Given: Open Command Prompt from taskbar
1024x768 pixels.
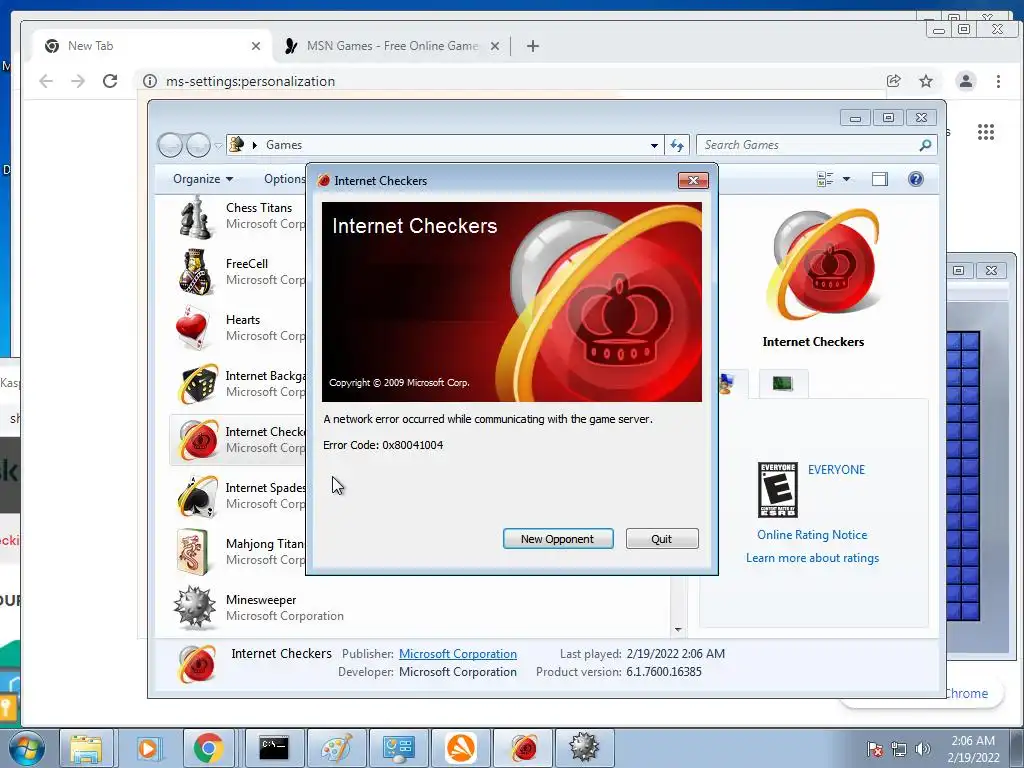Looking at the screenshot, I should coord(273,748).
